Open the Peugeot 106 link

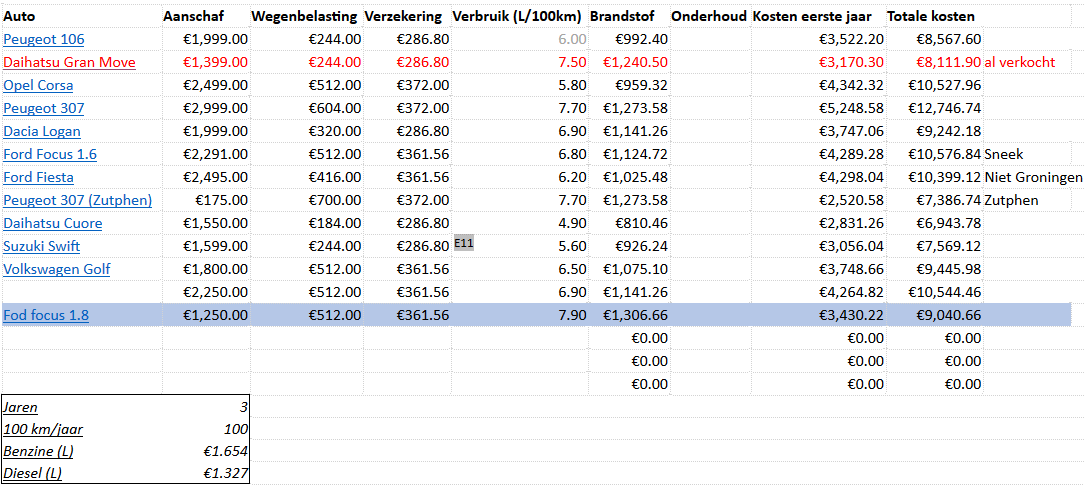click(x=44, y=39)
